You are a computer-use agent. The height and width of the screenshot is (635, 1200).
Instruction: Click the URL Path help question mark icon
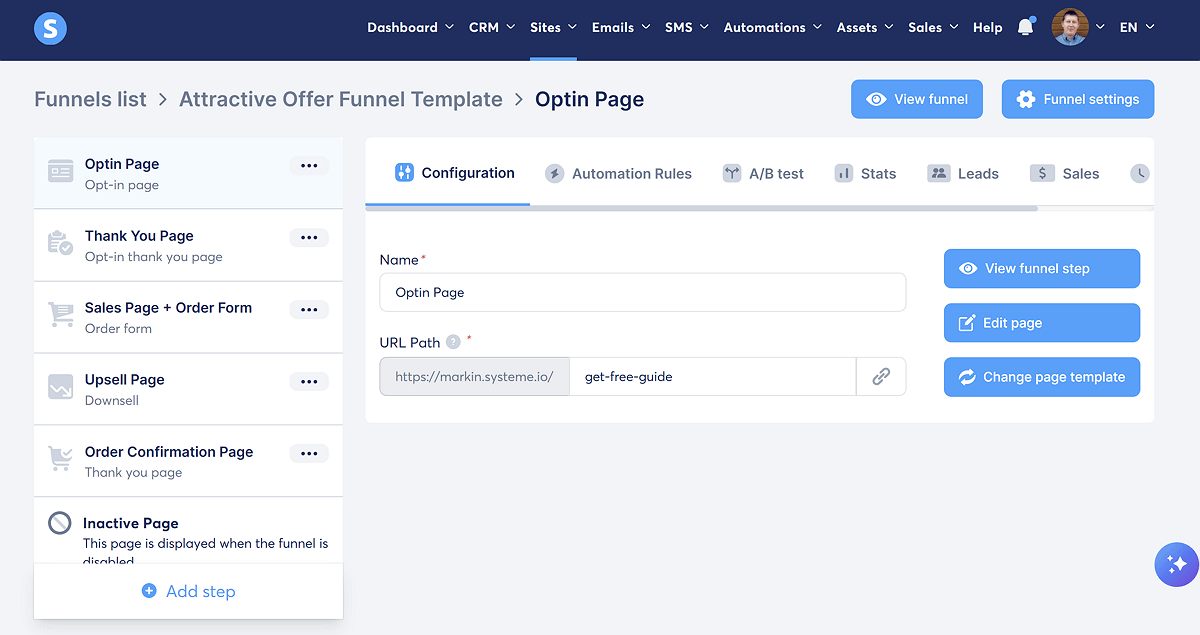453,342
